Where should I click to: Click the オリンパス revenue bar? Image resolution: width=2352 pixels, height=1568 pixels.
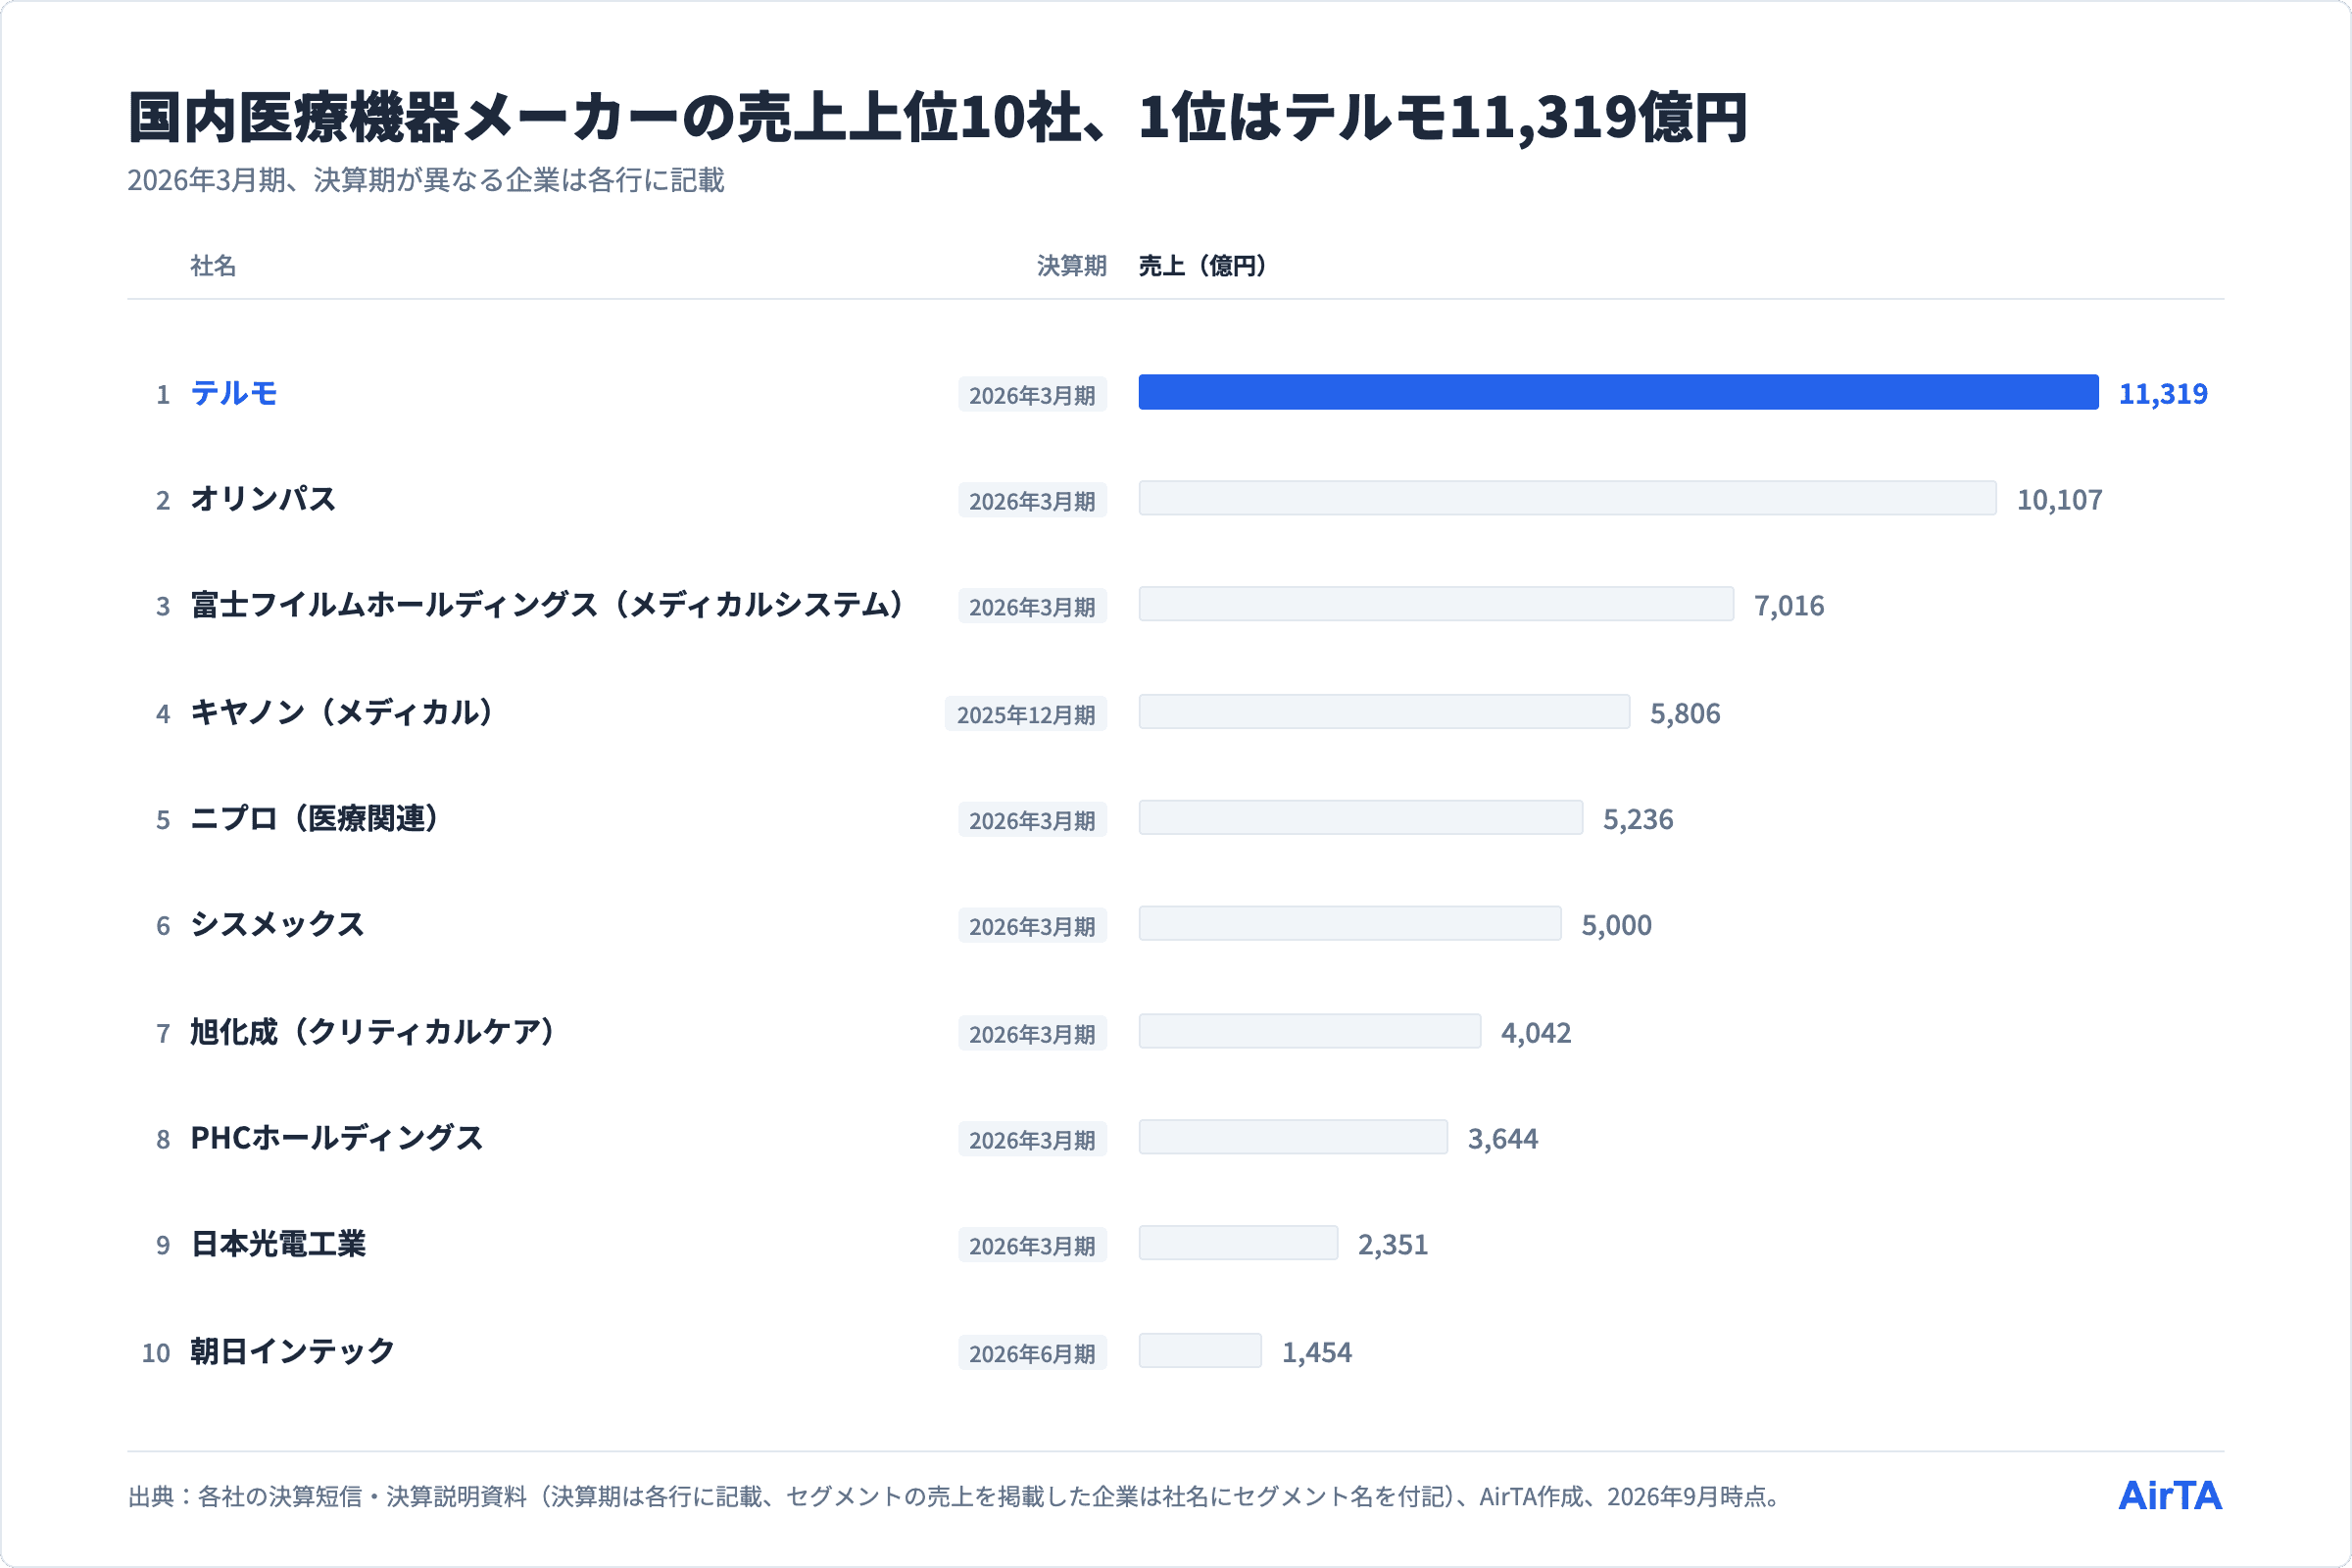coord(1567,498)
